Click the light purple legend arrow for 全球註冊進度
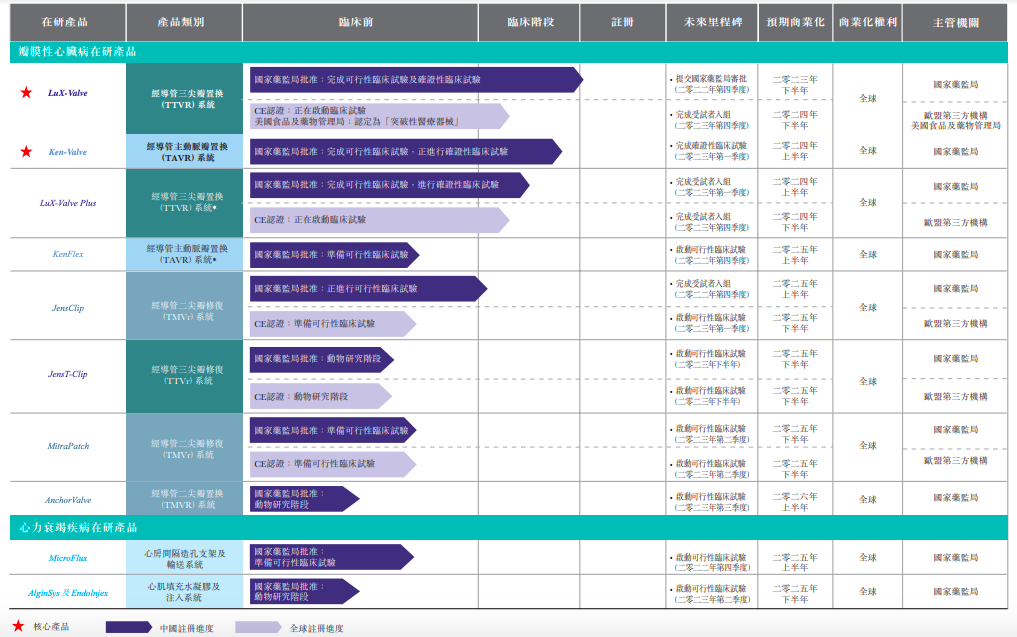 (258, 627)
